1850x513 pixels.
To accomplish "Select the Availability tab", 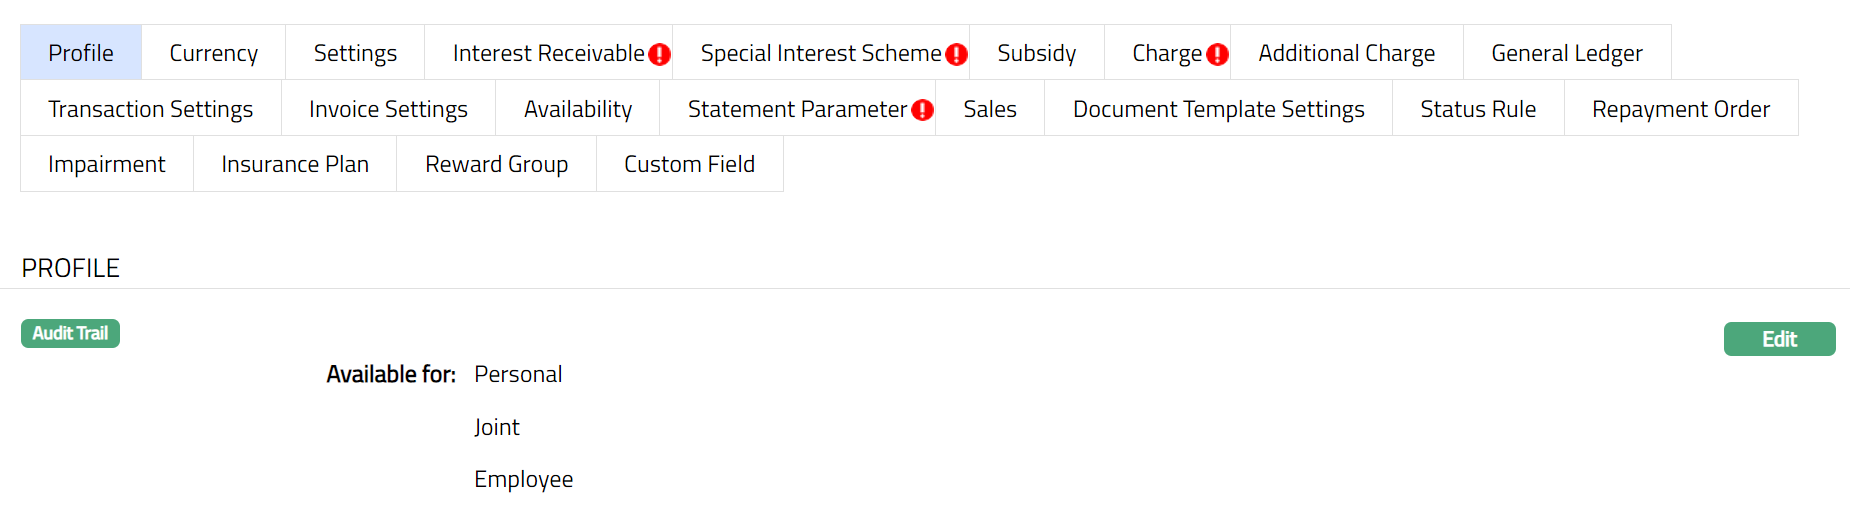I will (x=577, y=109).
